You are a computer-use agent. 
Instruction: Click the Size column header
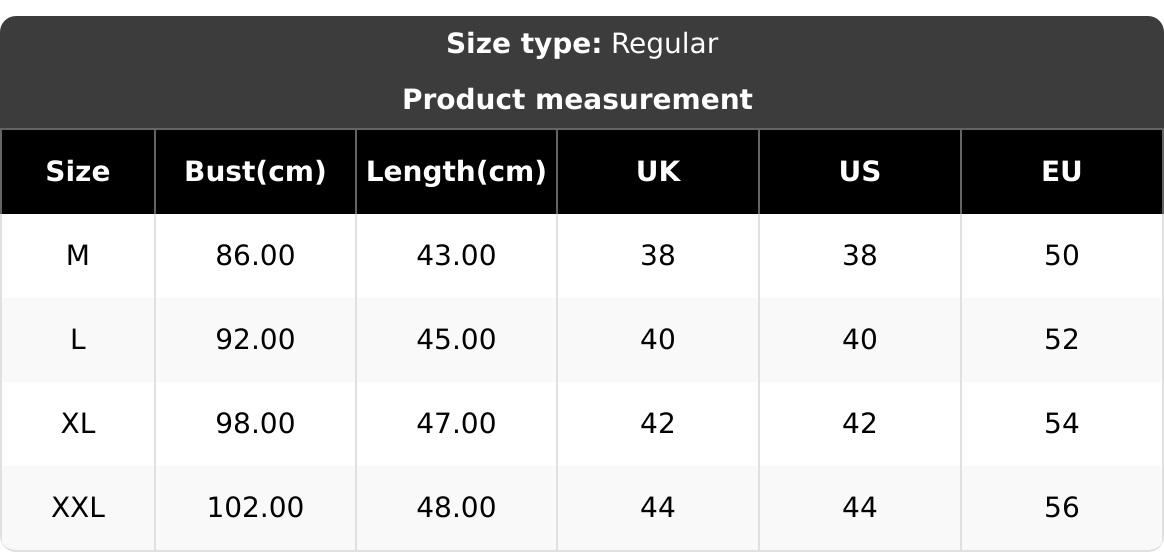coord(78,172)
